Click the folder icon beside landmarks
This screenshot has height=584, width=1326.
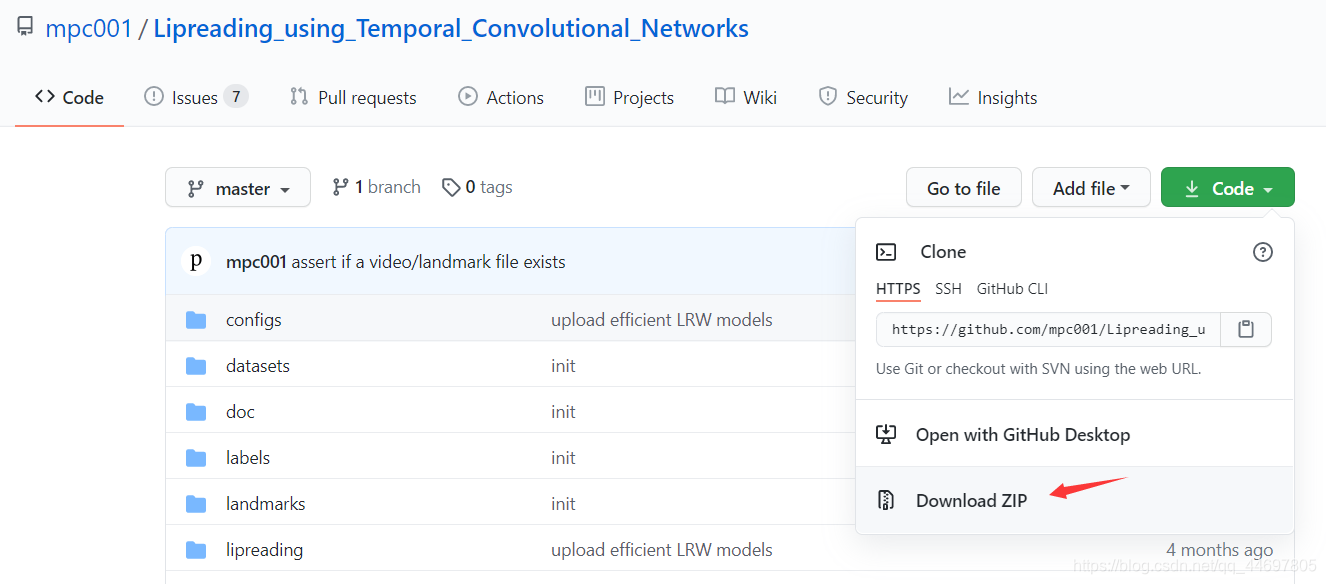196,504
